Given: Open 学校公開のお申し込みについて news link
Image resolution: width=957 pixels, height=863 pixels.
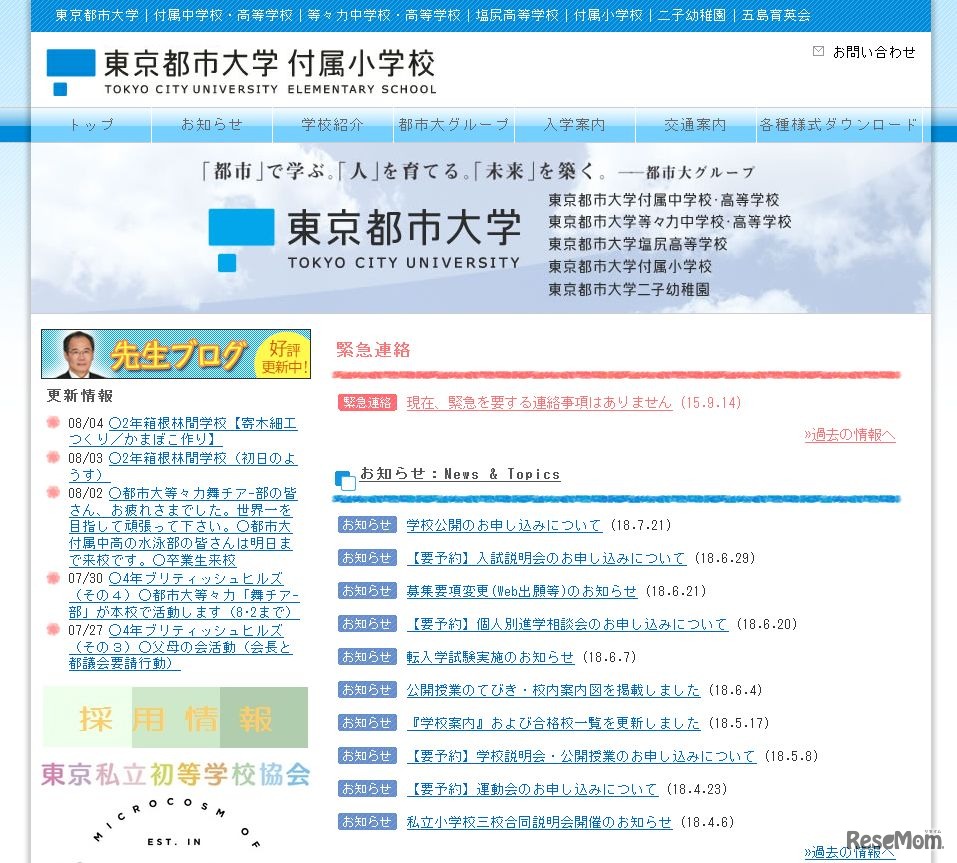Looking at the screenshot, I should tap(504, 525).
